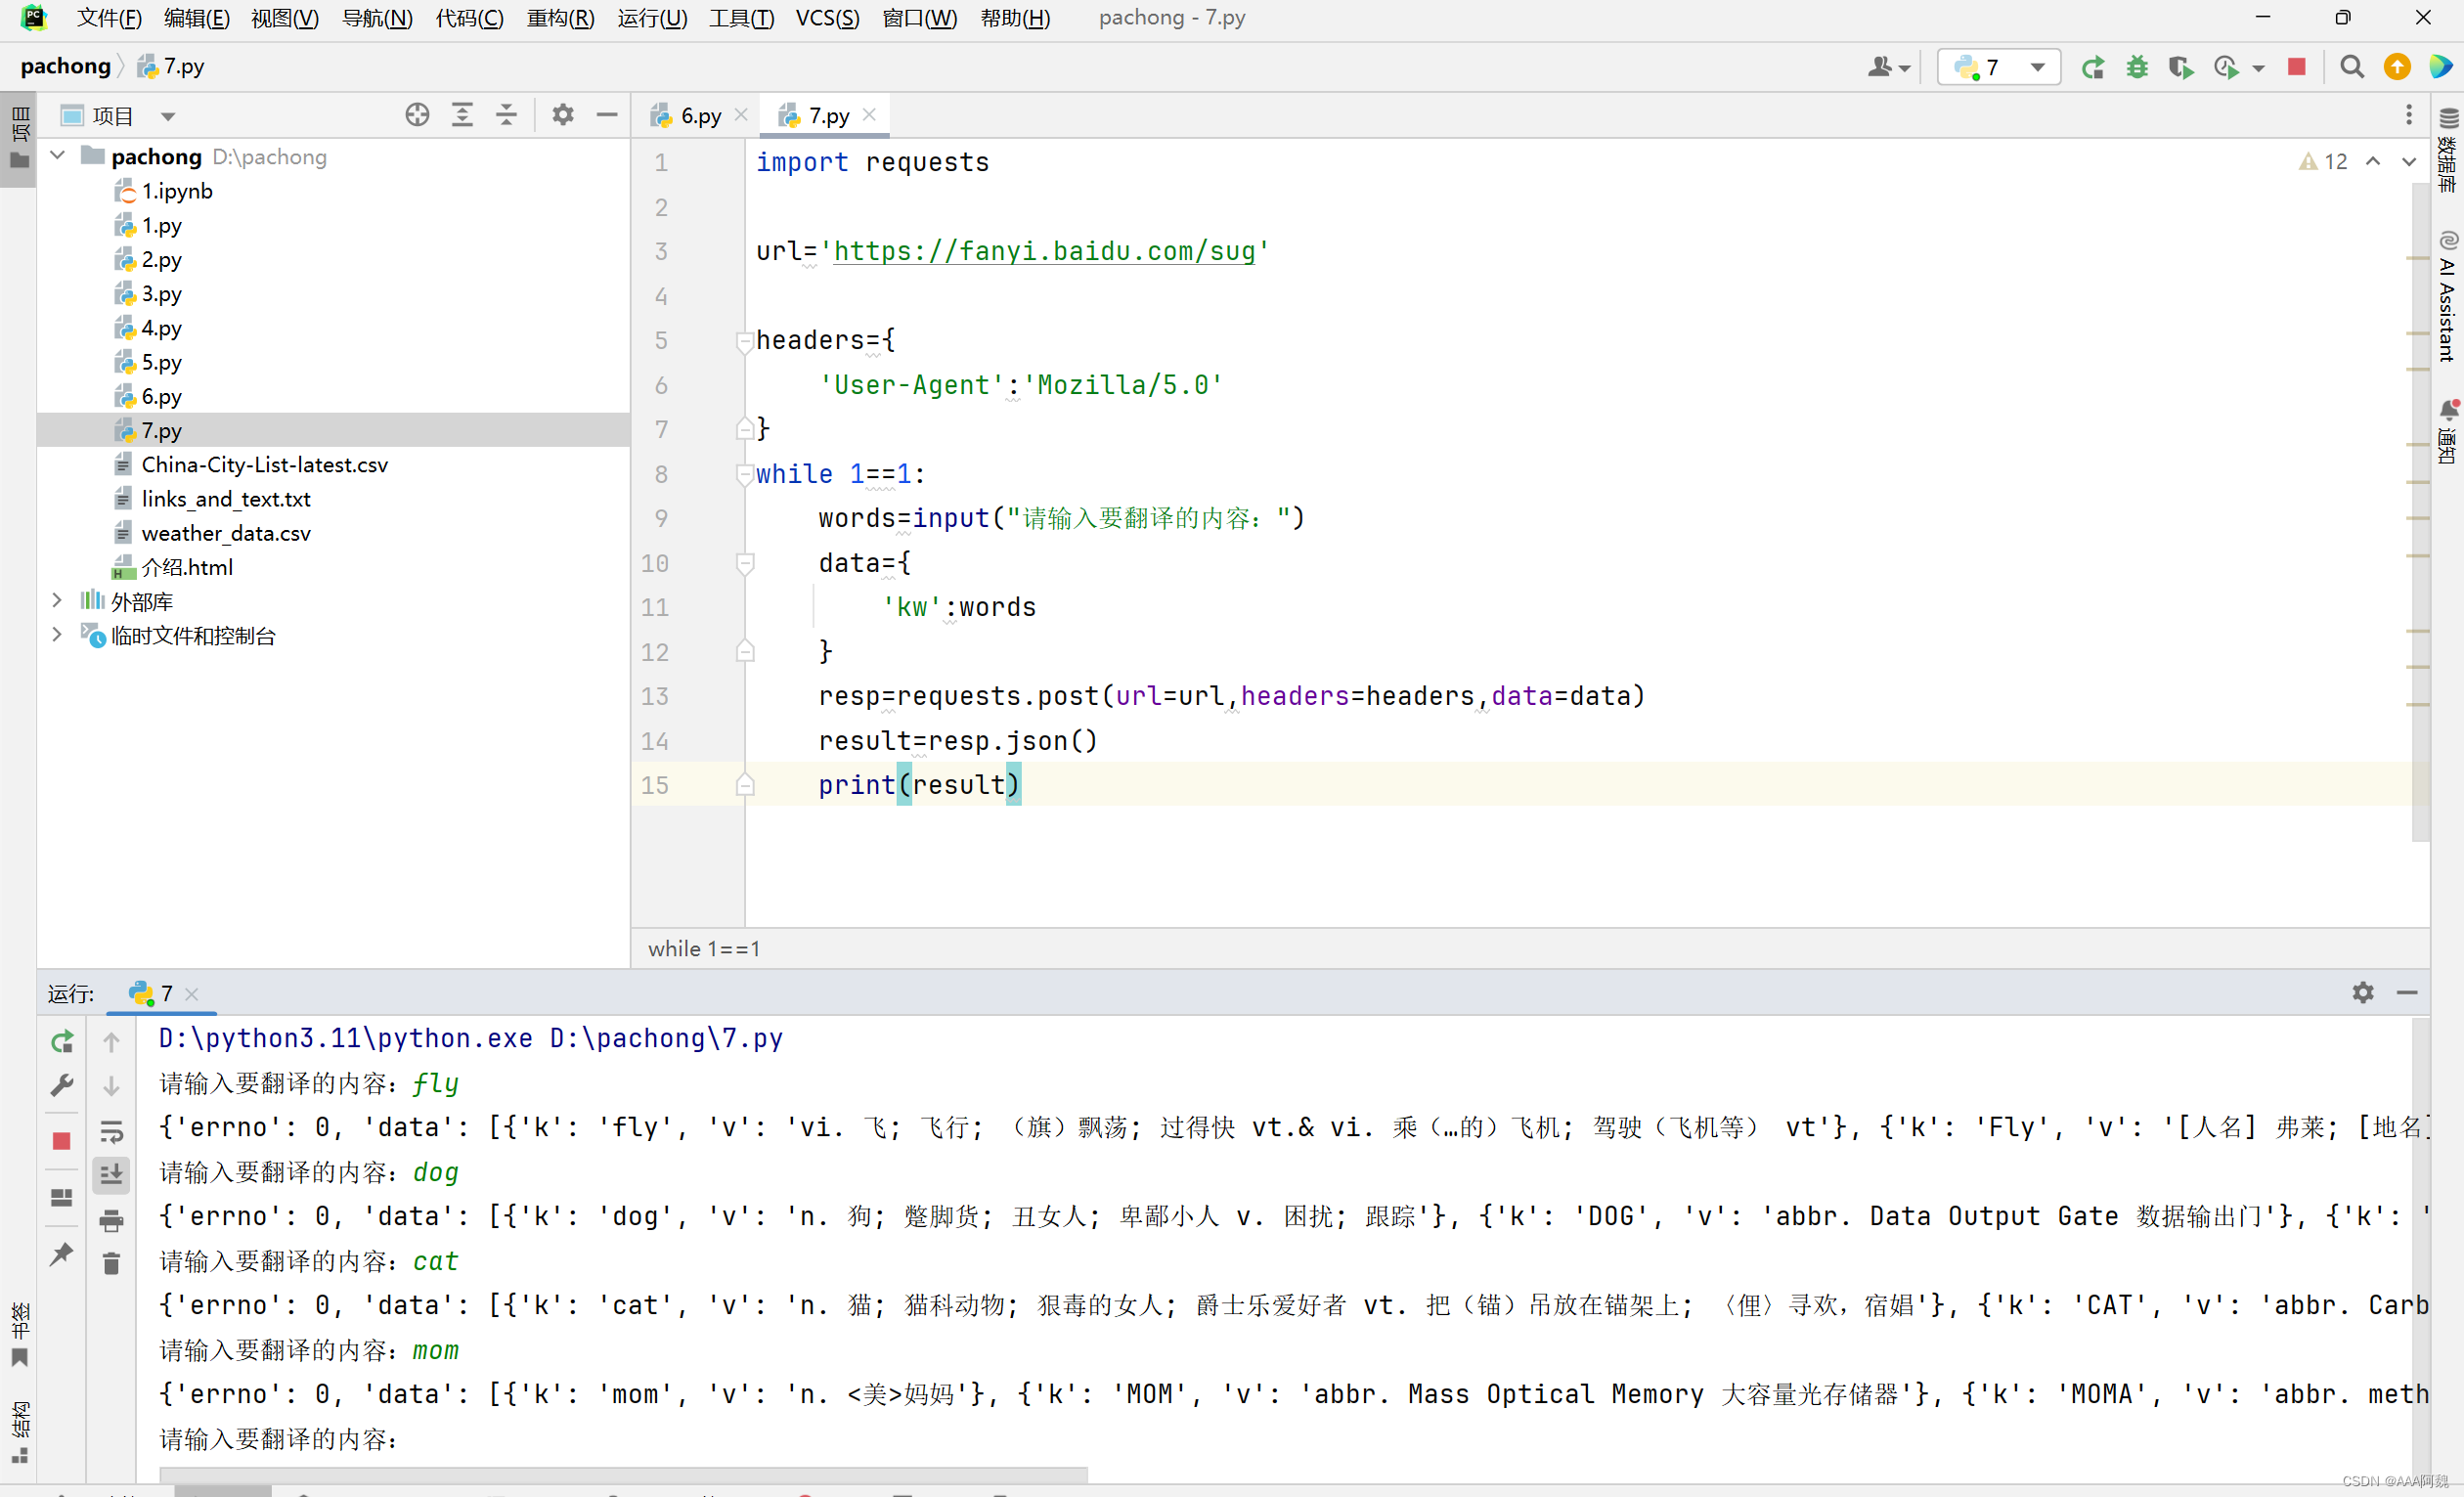The image size is (2464, 1497).
Task: Open project panel settings gear
Action: point(563,115)
